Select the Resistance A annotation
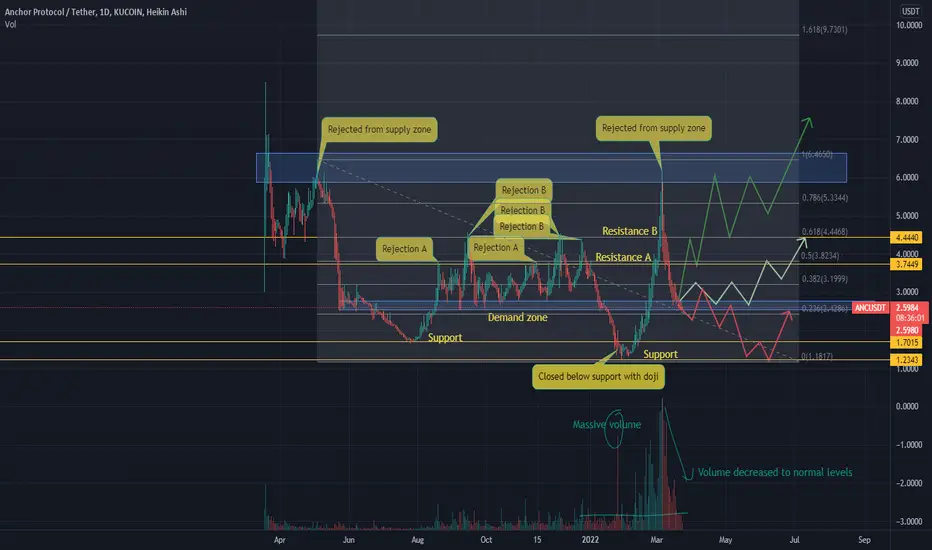932x550 pixels. pos(623,257)
